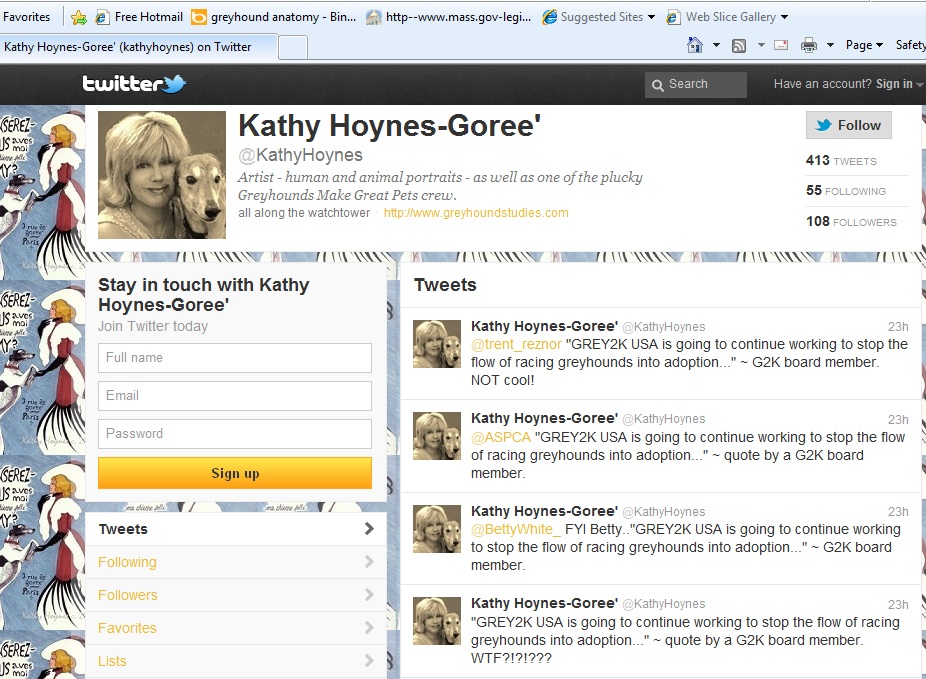
Task: Click the browser Home icon
Action: [695, 45]
